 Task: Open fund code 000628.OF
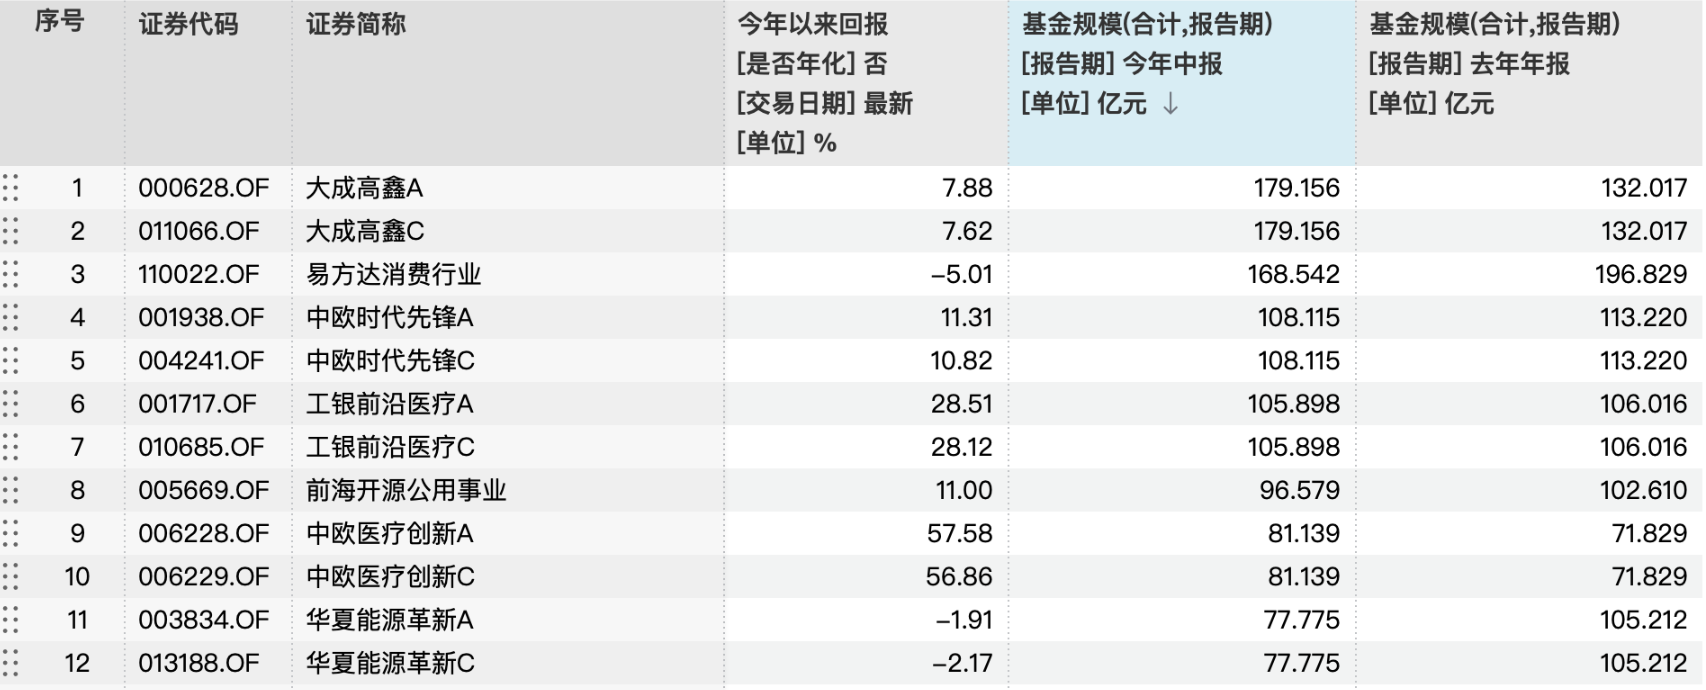coord(203,188)
